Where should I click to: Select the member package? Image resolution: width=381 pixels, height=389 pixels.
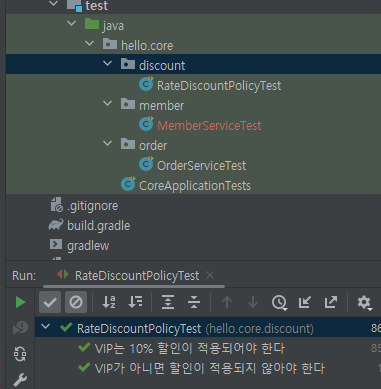click(x=161, y=106)
